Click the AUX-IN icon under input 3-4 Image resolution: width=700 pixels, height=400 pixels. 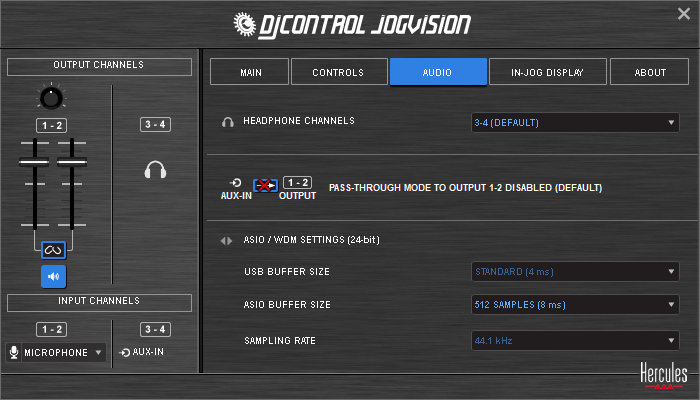[125, 352]
